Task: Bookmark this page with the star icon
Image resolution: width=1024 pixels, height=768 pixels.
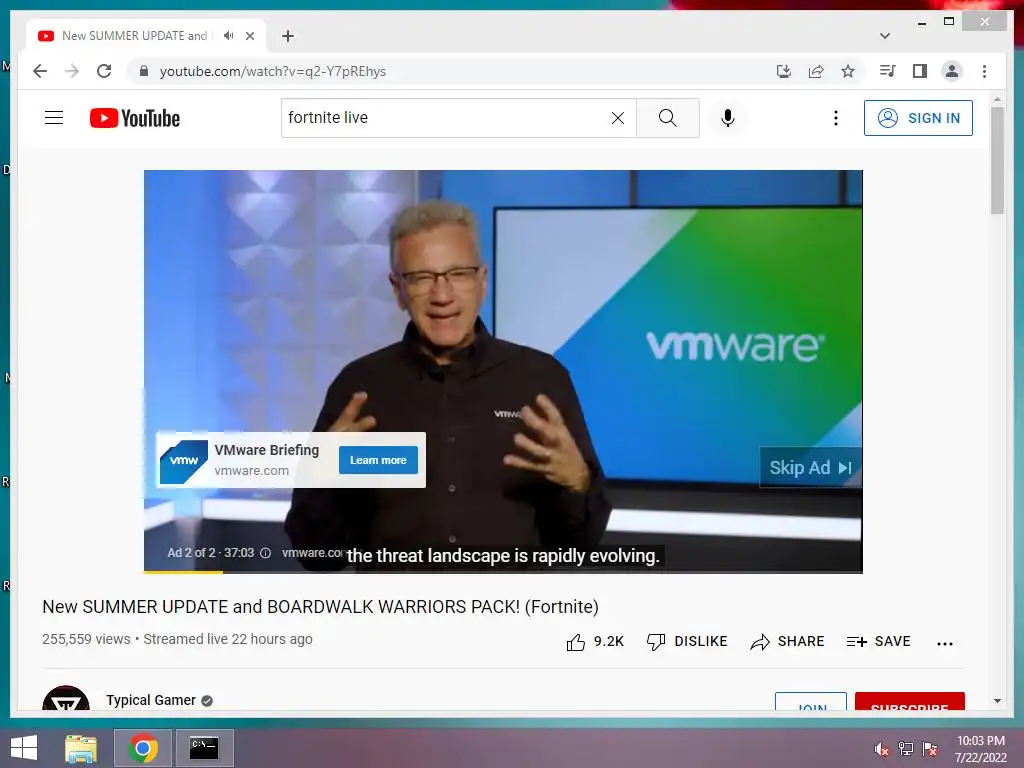Action: (848, 71)
